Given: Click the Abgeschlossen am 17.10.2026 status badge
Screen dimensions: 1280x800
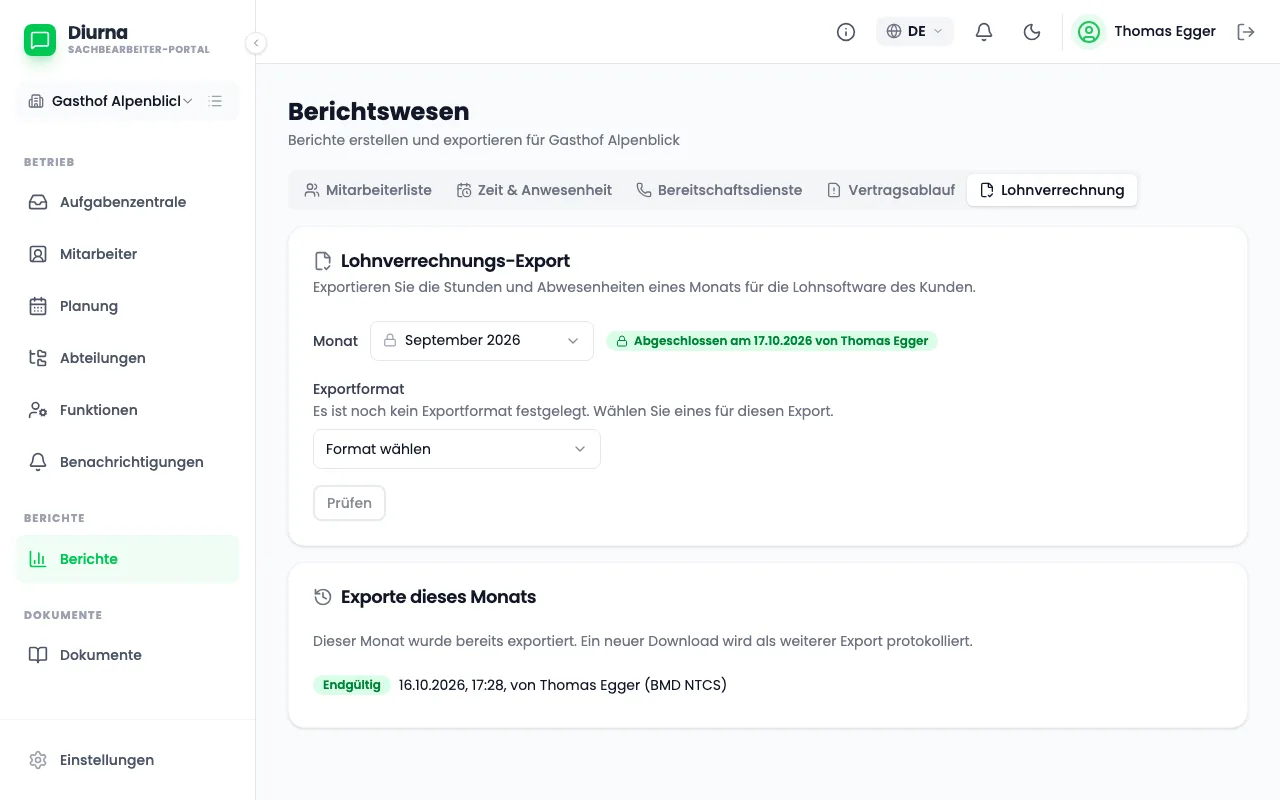Looking at the screenshot, I should click(x=772, y=341).
